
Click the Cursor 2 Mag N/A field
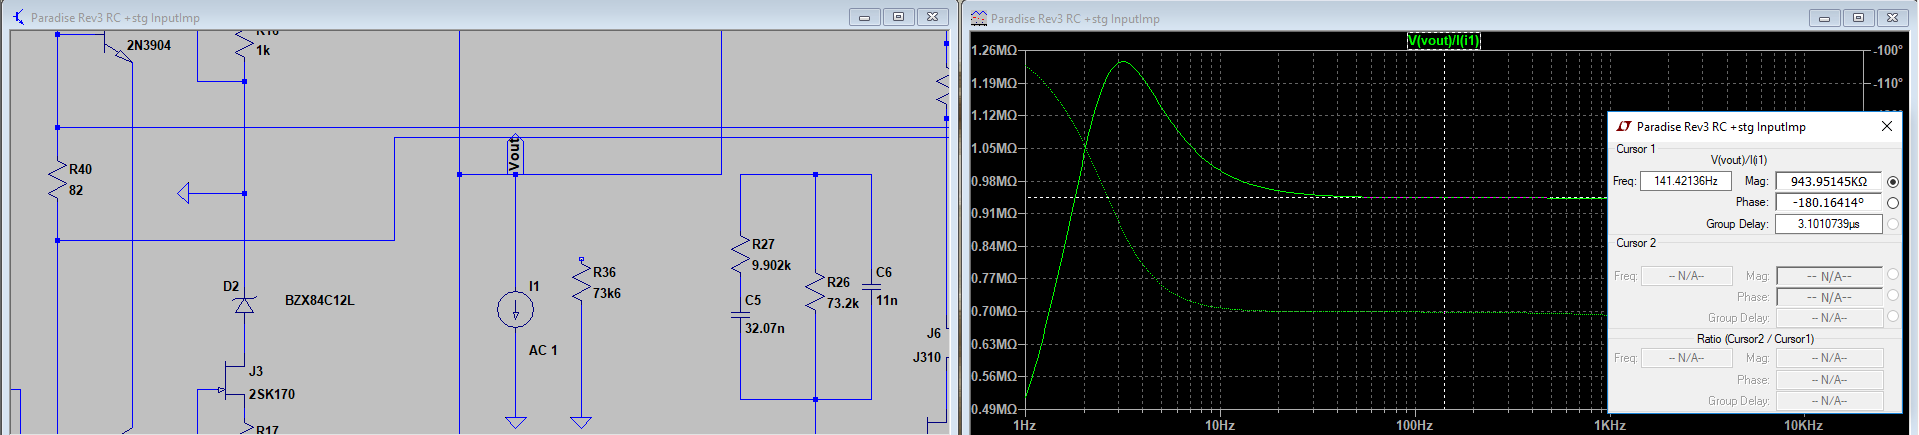[1829, 276]
